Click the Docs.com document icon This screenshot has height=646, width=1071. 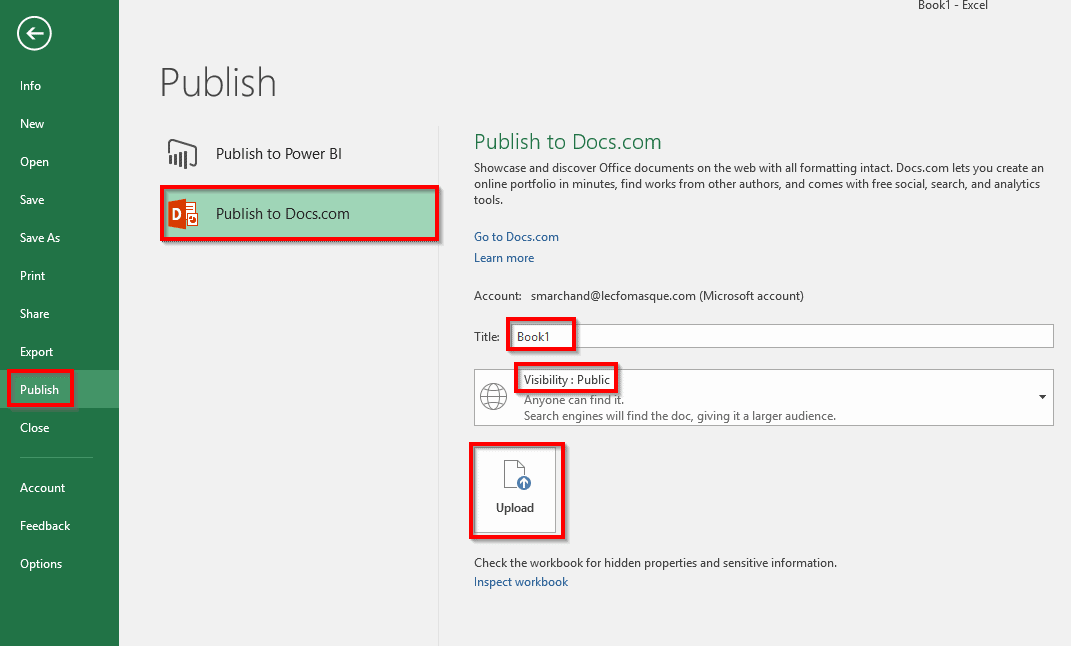pos(182,214)
